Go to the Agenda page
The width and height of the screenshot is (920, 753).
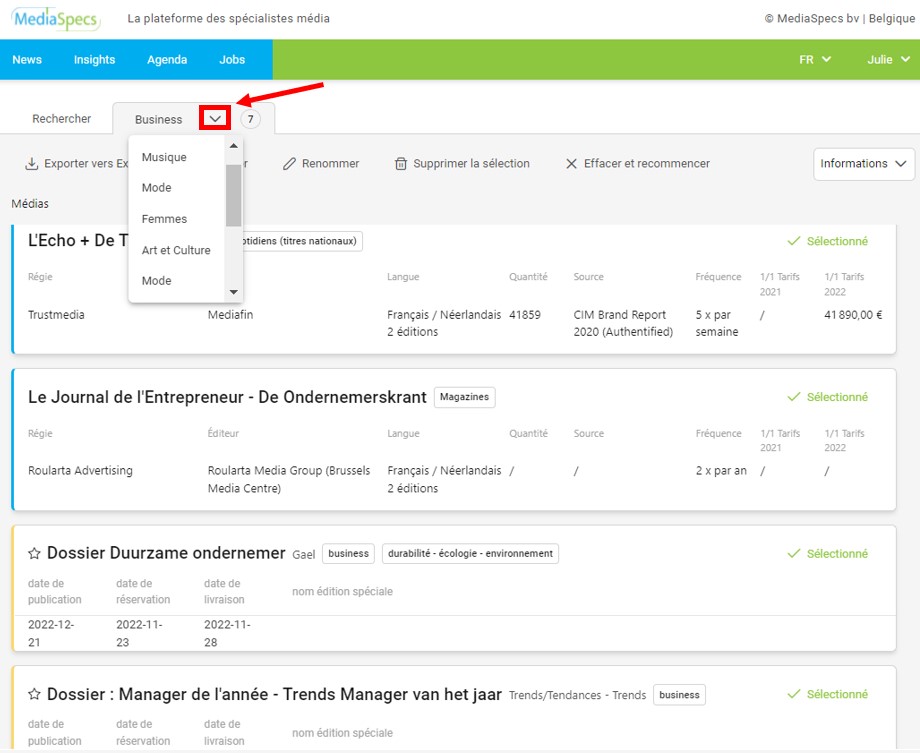167,60
